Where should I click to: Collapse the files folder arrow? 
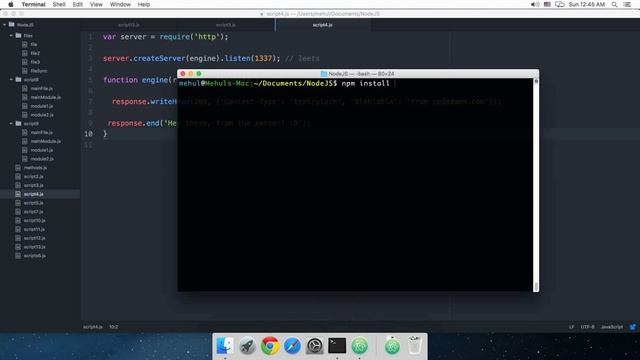pos(11,36)
